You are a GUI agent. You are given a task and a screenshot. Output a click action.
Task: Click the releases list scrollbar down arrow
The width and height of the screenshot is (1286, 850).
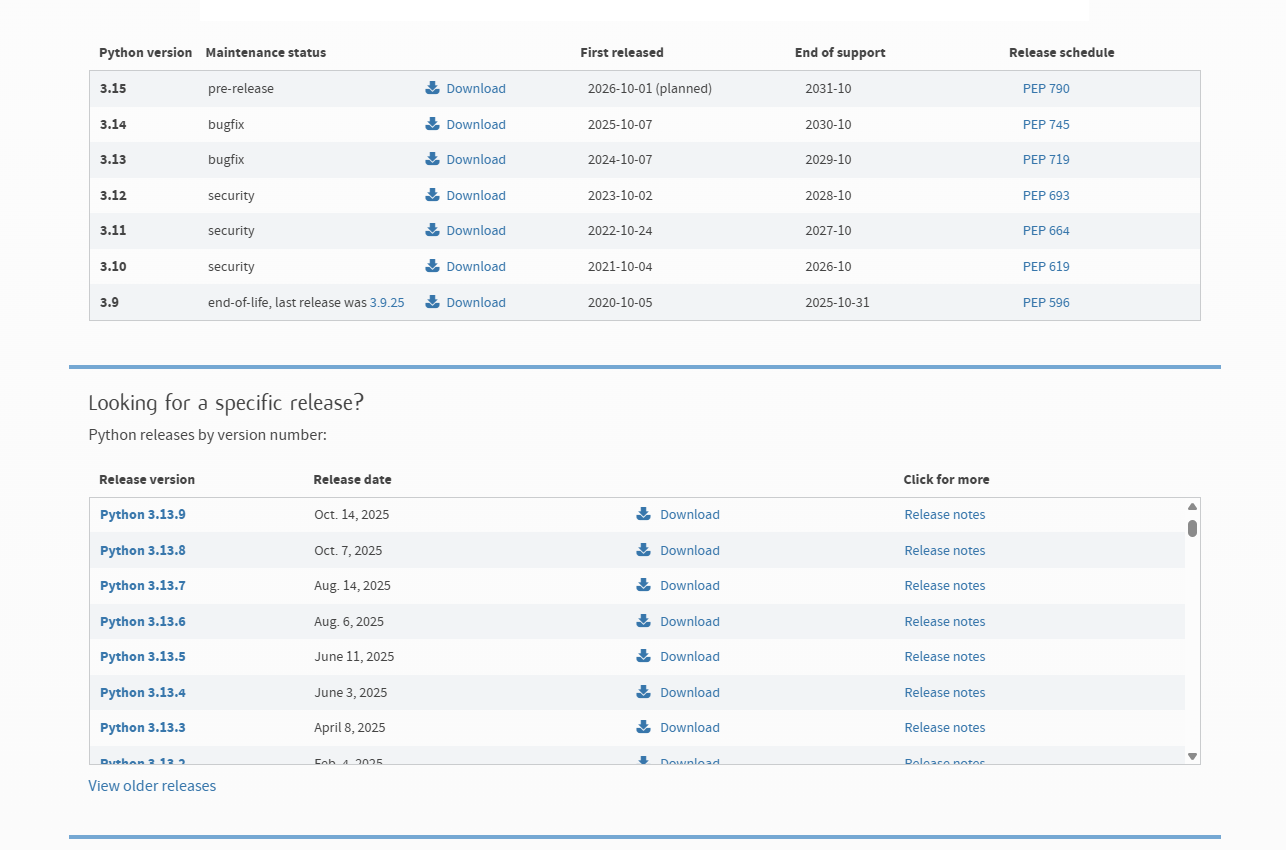click(x=1192, y=757)
